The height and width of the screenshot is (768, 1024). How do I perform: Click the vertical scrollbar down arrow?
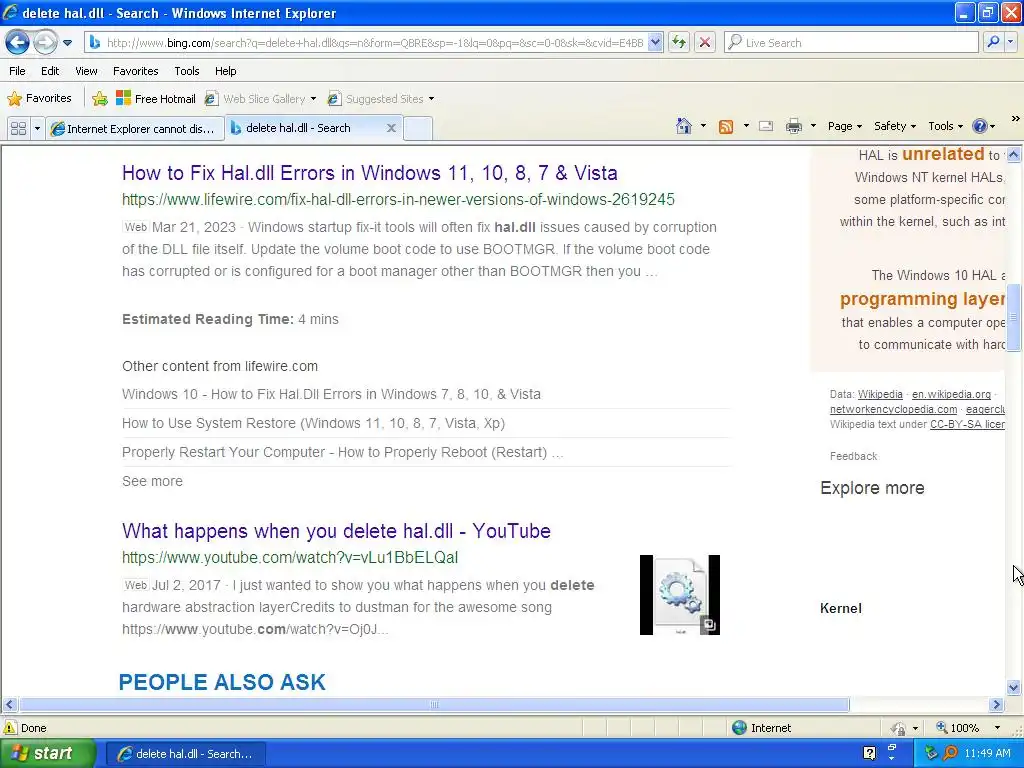1014,687
